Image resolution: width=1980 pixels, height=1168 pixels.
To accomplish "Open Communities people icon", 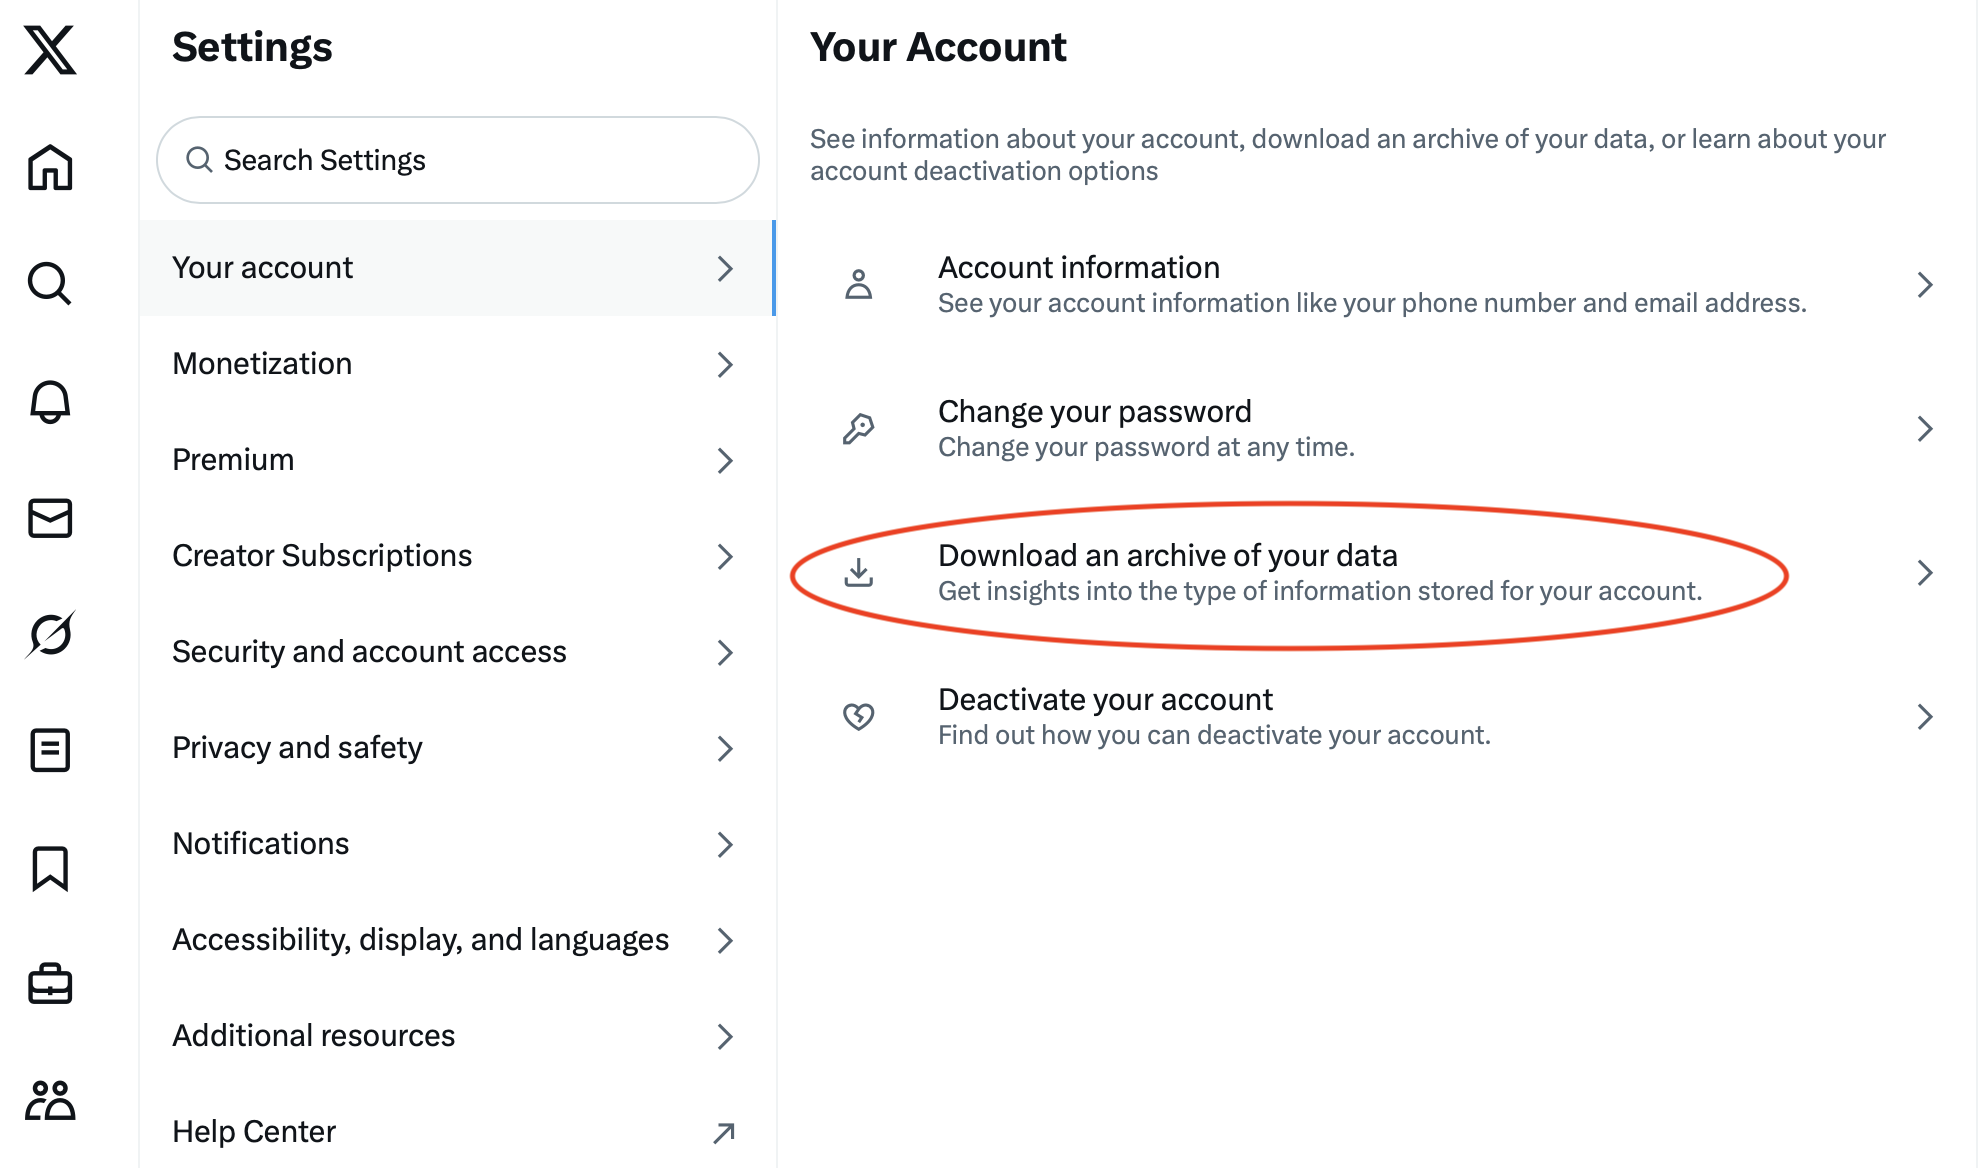I will pyautogui.click(x=50, y=1100).
